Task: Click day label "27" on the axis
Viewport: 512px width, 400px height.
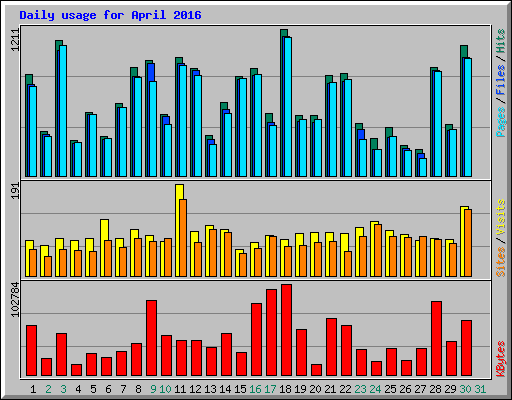Action: pos(420,389)
